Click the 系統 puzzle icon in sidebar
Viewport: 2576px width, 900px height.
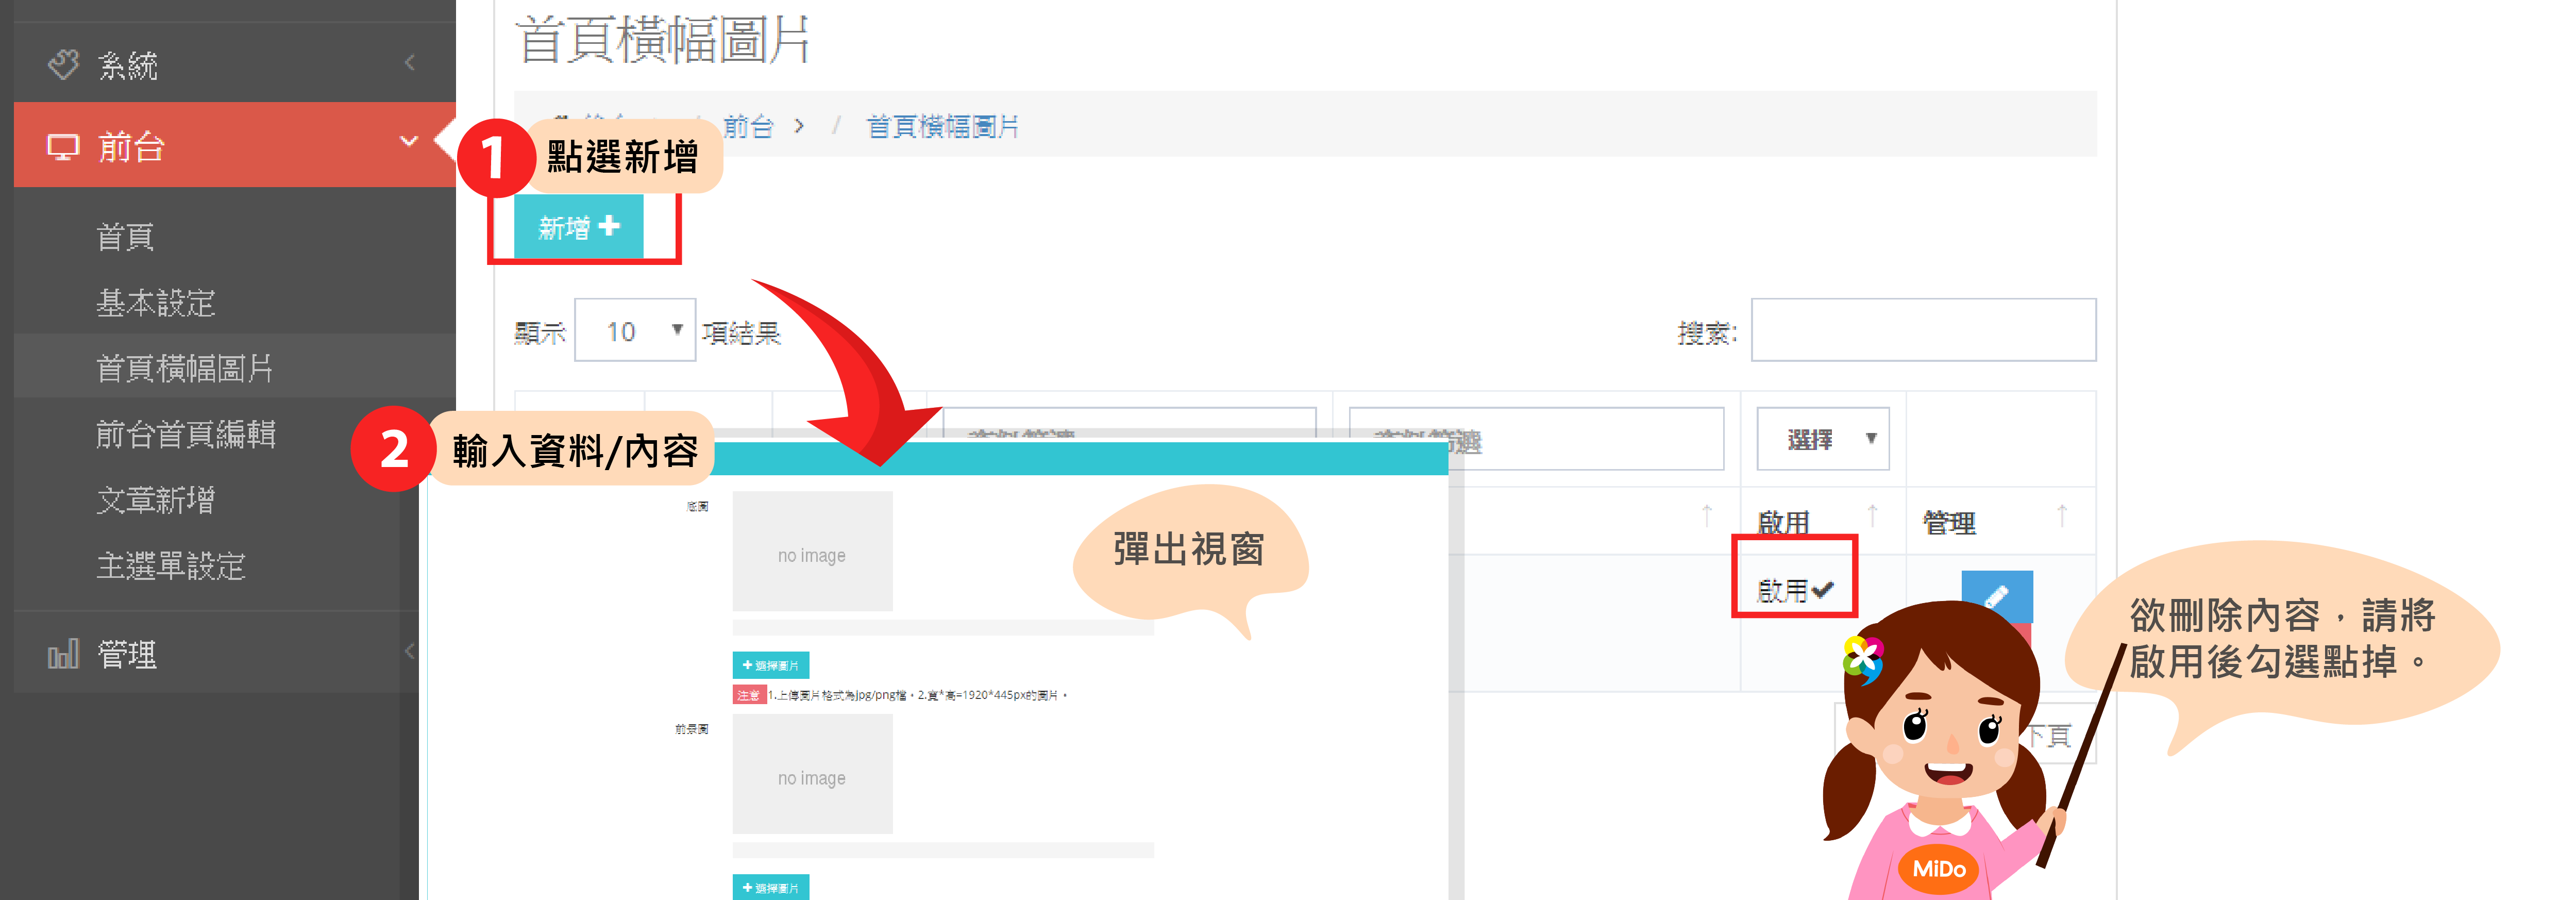click(63, 64)
